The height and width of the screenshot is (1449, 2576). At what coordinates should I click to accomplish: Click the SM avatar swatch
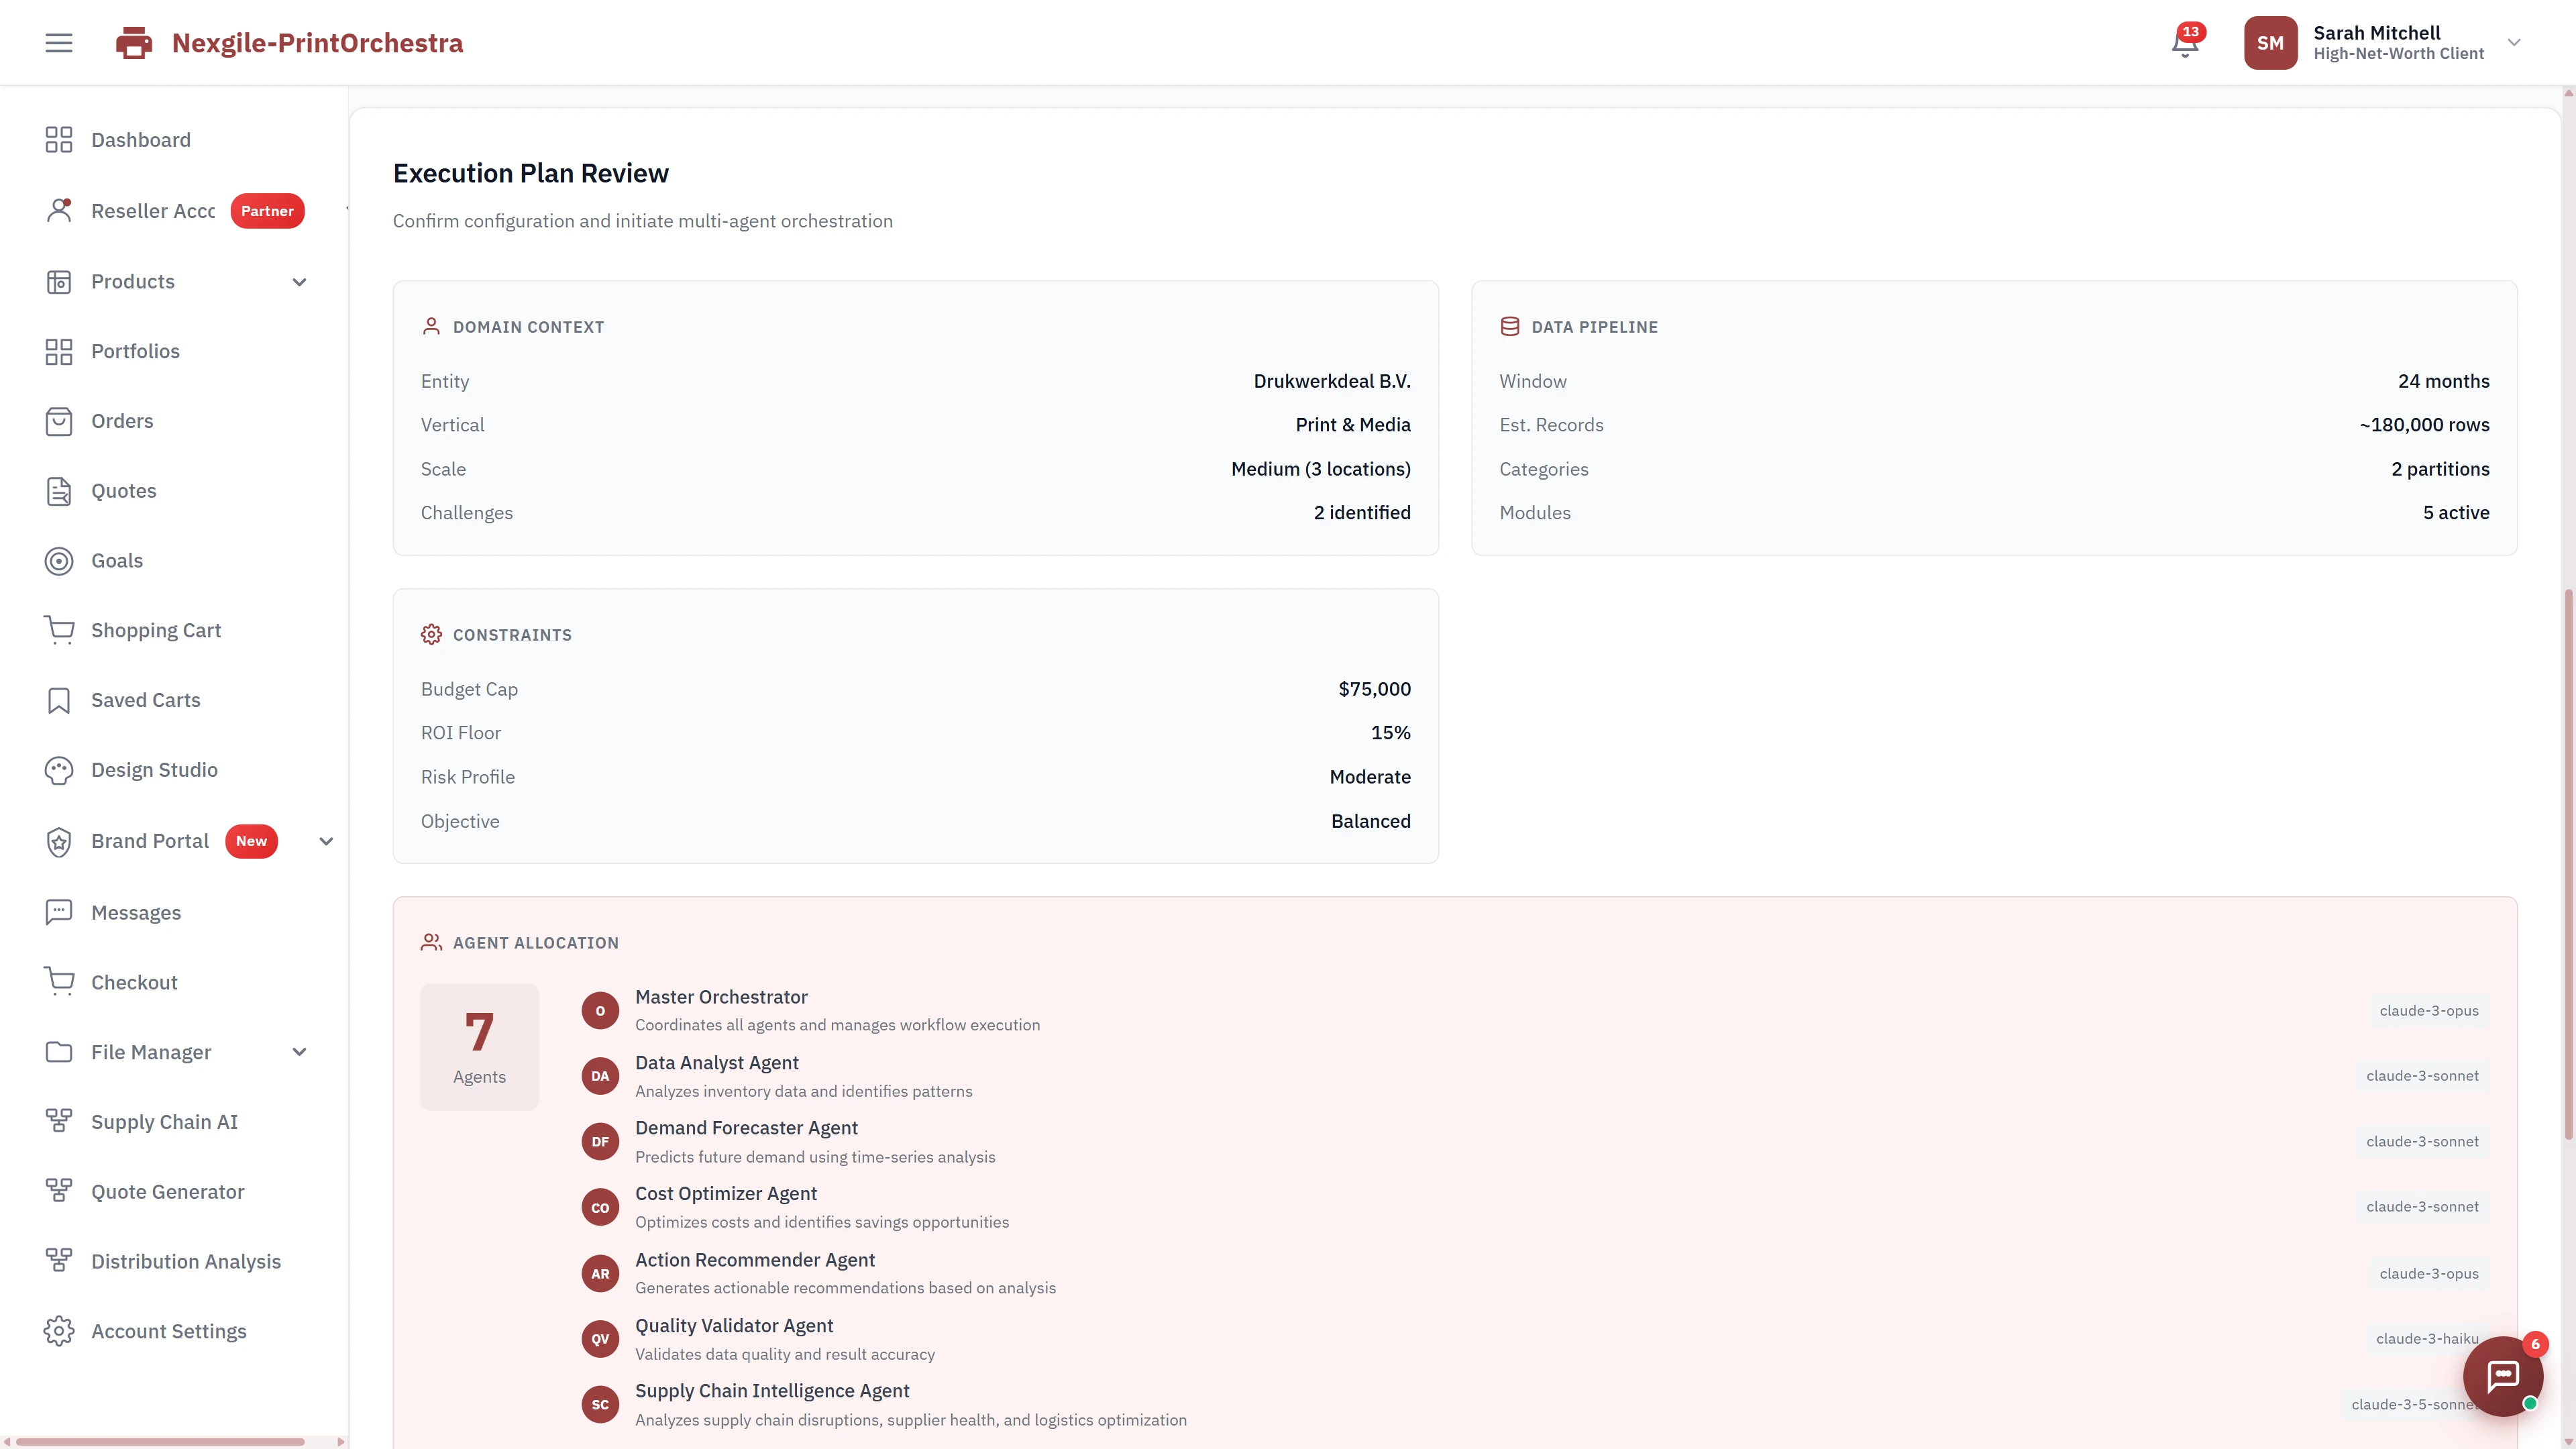(x=2271, y=42)
